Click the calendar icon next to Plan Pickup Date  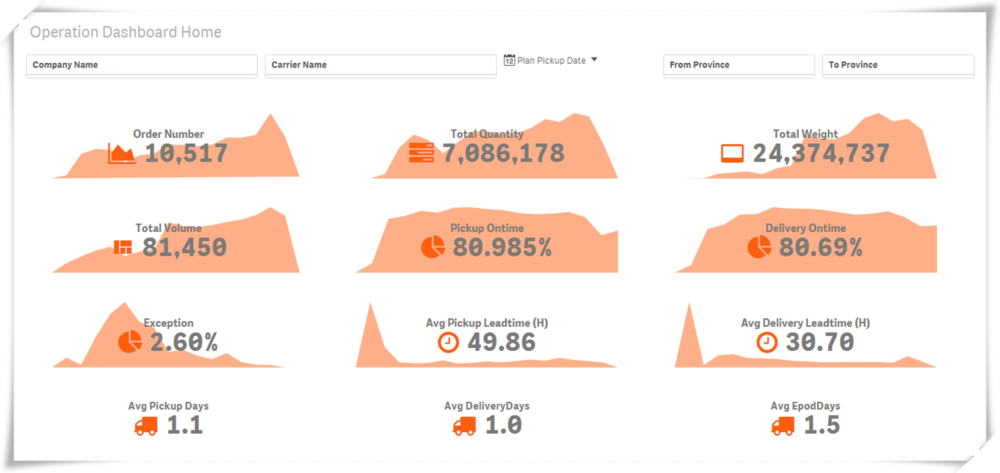point(509,60)
